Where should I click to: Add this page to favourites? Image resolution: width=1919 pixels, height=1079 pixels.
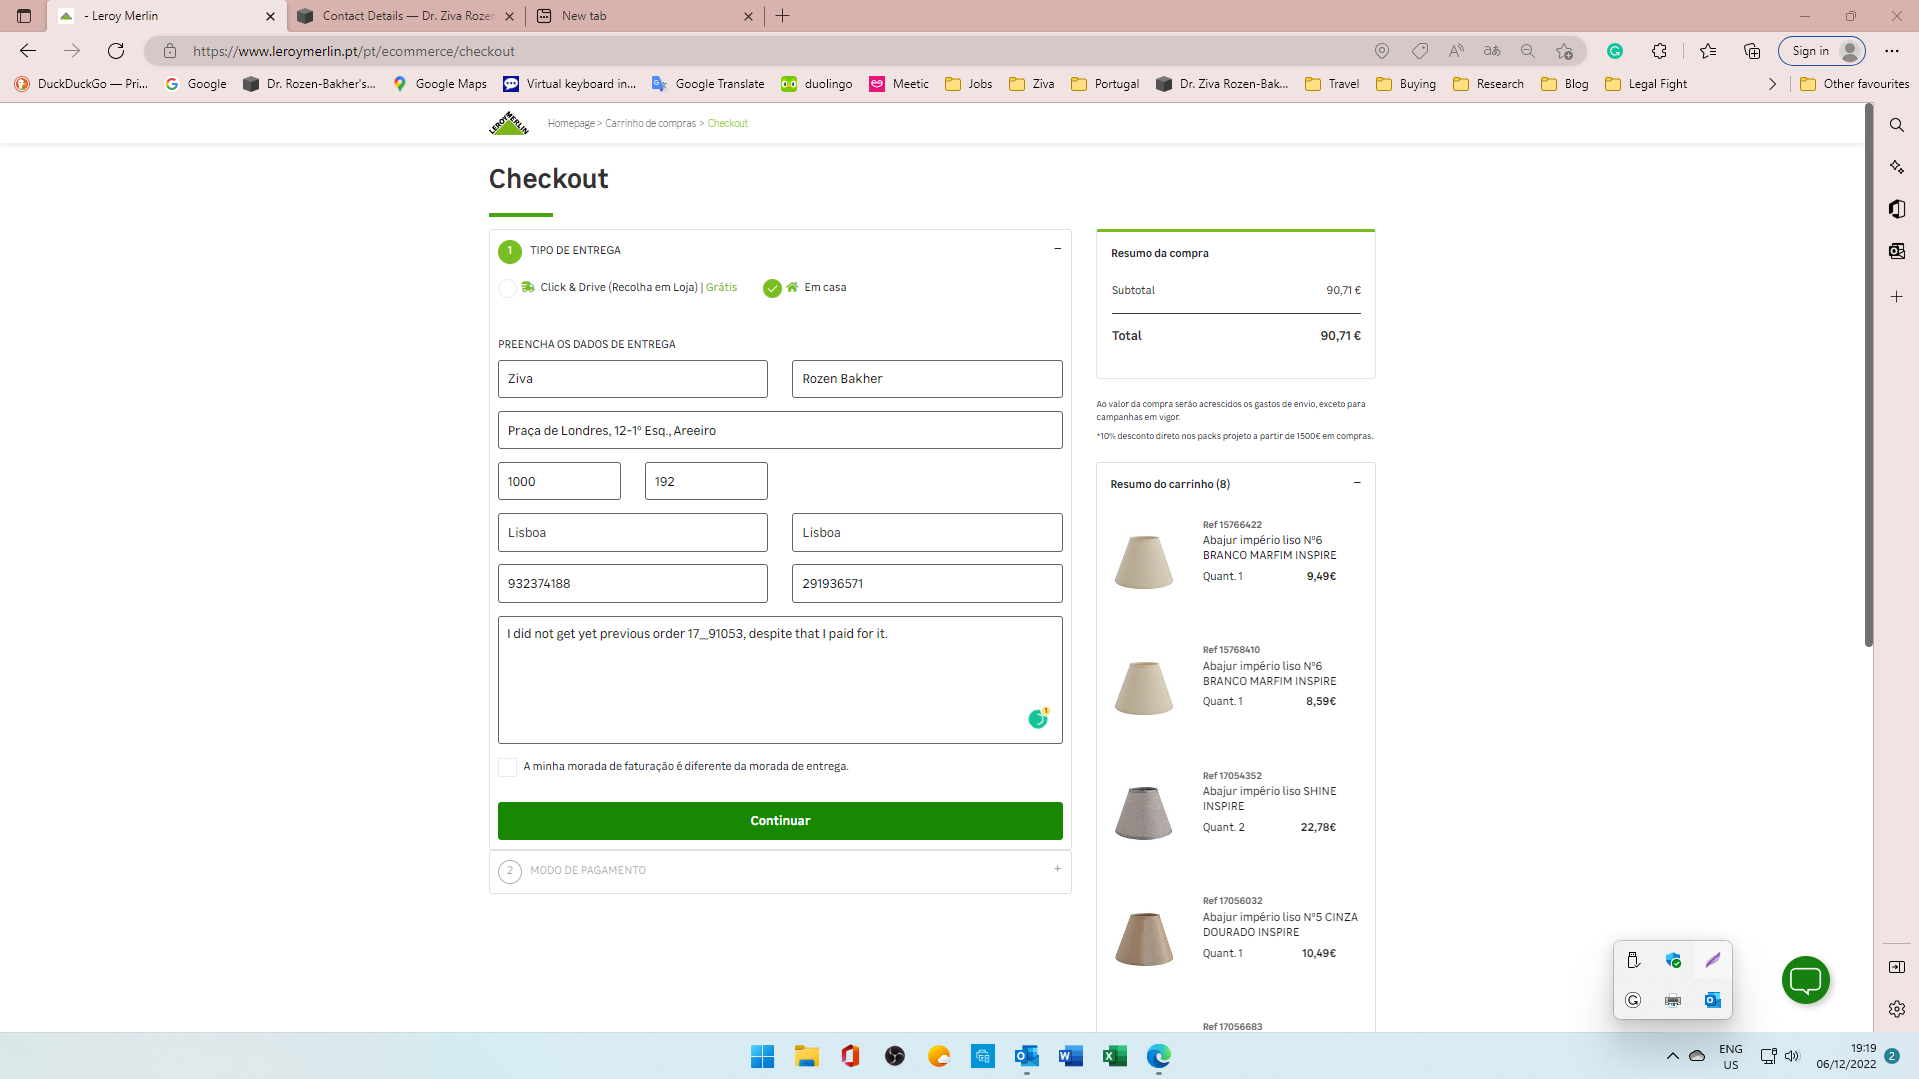pyautogui.click(x=1564, y=51)
